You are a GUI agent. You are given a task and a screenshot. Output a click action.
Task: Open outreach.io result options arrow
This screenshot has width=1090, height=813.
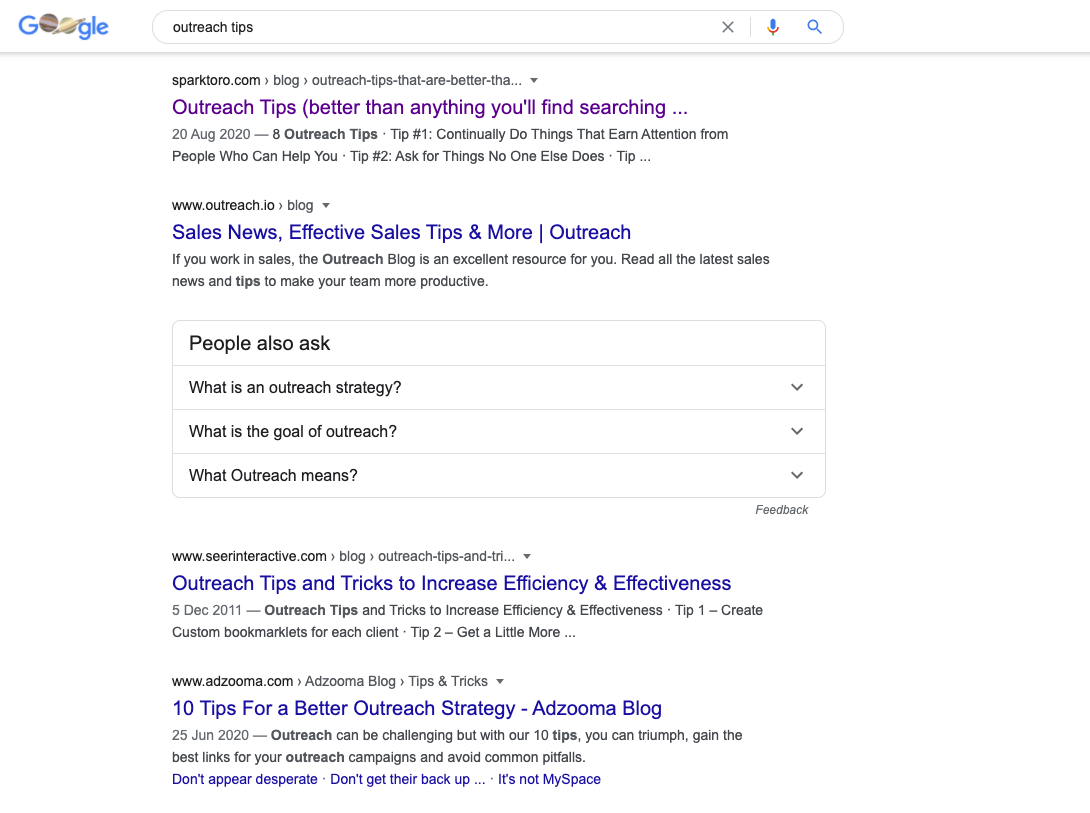click(325, 206)
